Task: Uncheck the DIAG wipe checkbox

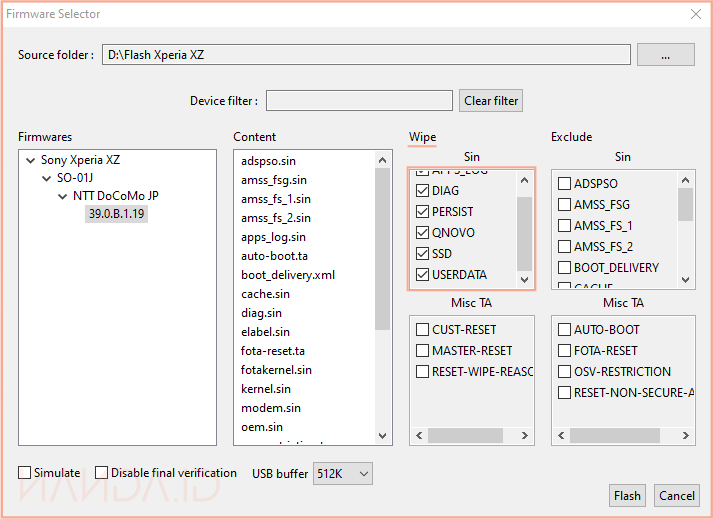Action: (423, 191)
